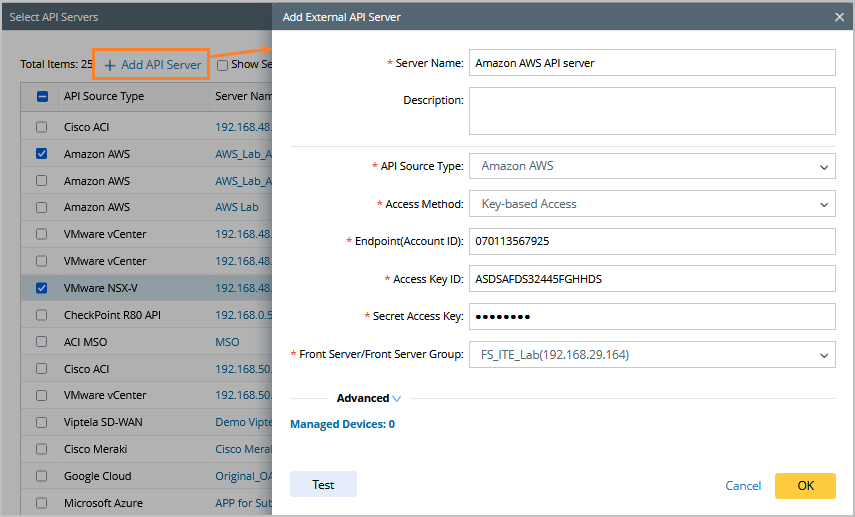Close the Add External API Server dialog
Viewport: 855px width, 517px height.
(839, 17)
